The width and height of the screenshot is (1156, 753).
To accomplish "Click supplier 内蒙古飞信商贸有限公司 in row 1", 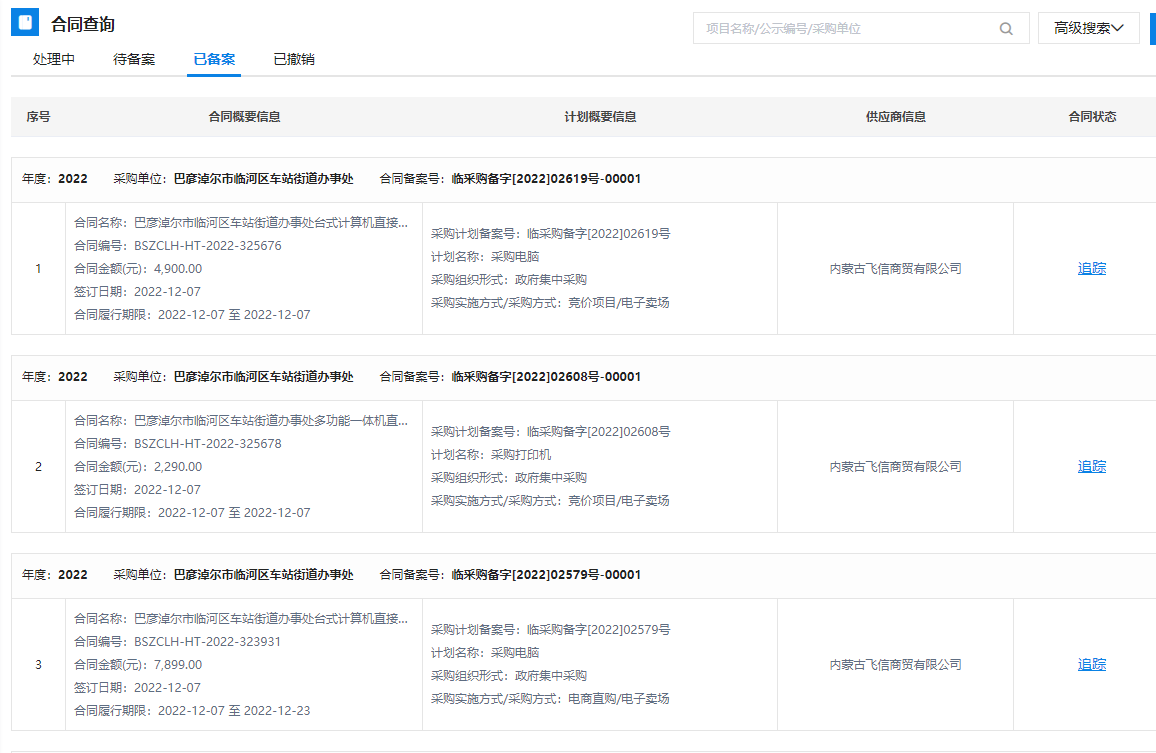I will [x=896, y=268].
